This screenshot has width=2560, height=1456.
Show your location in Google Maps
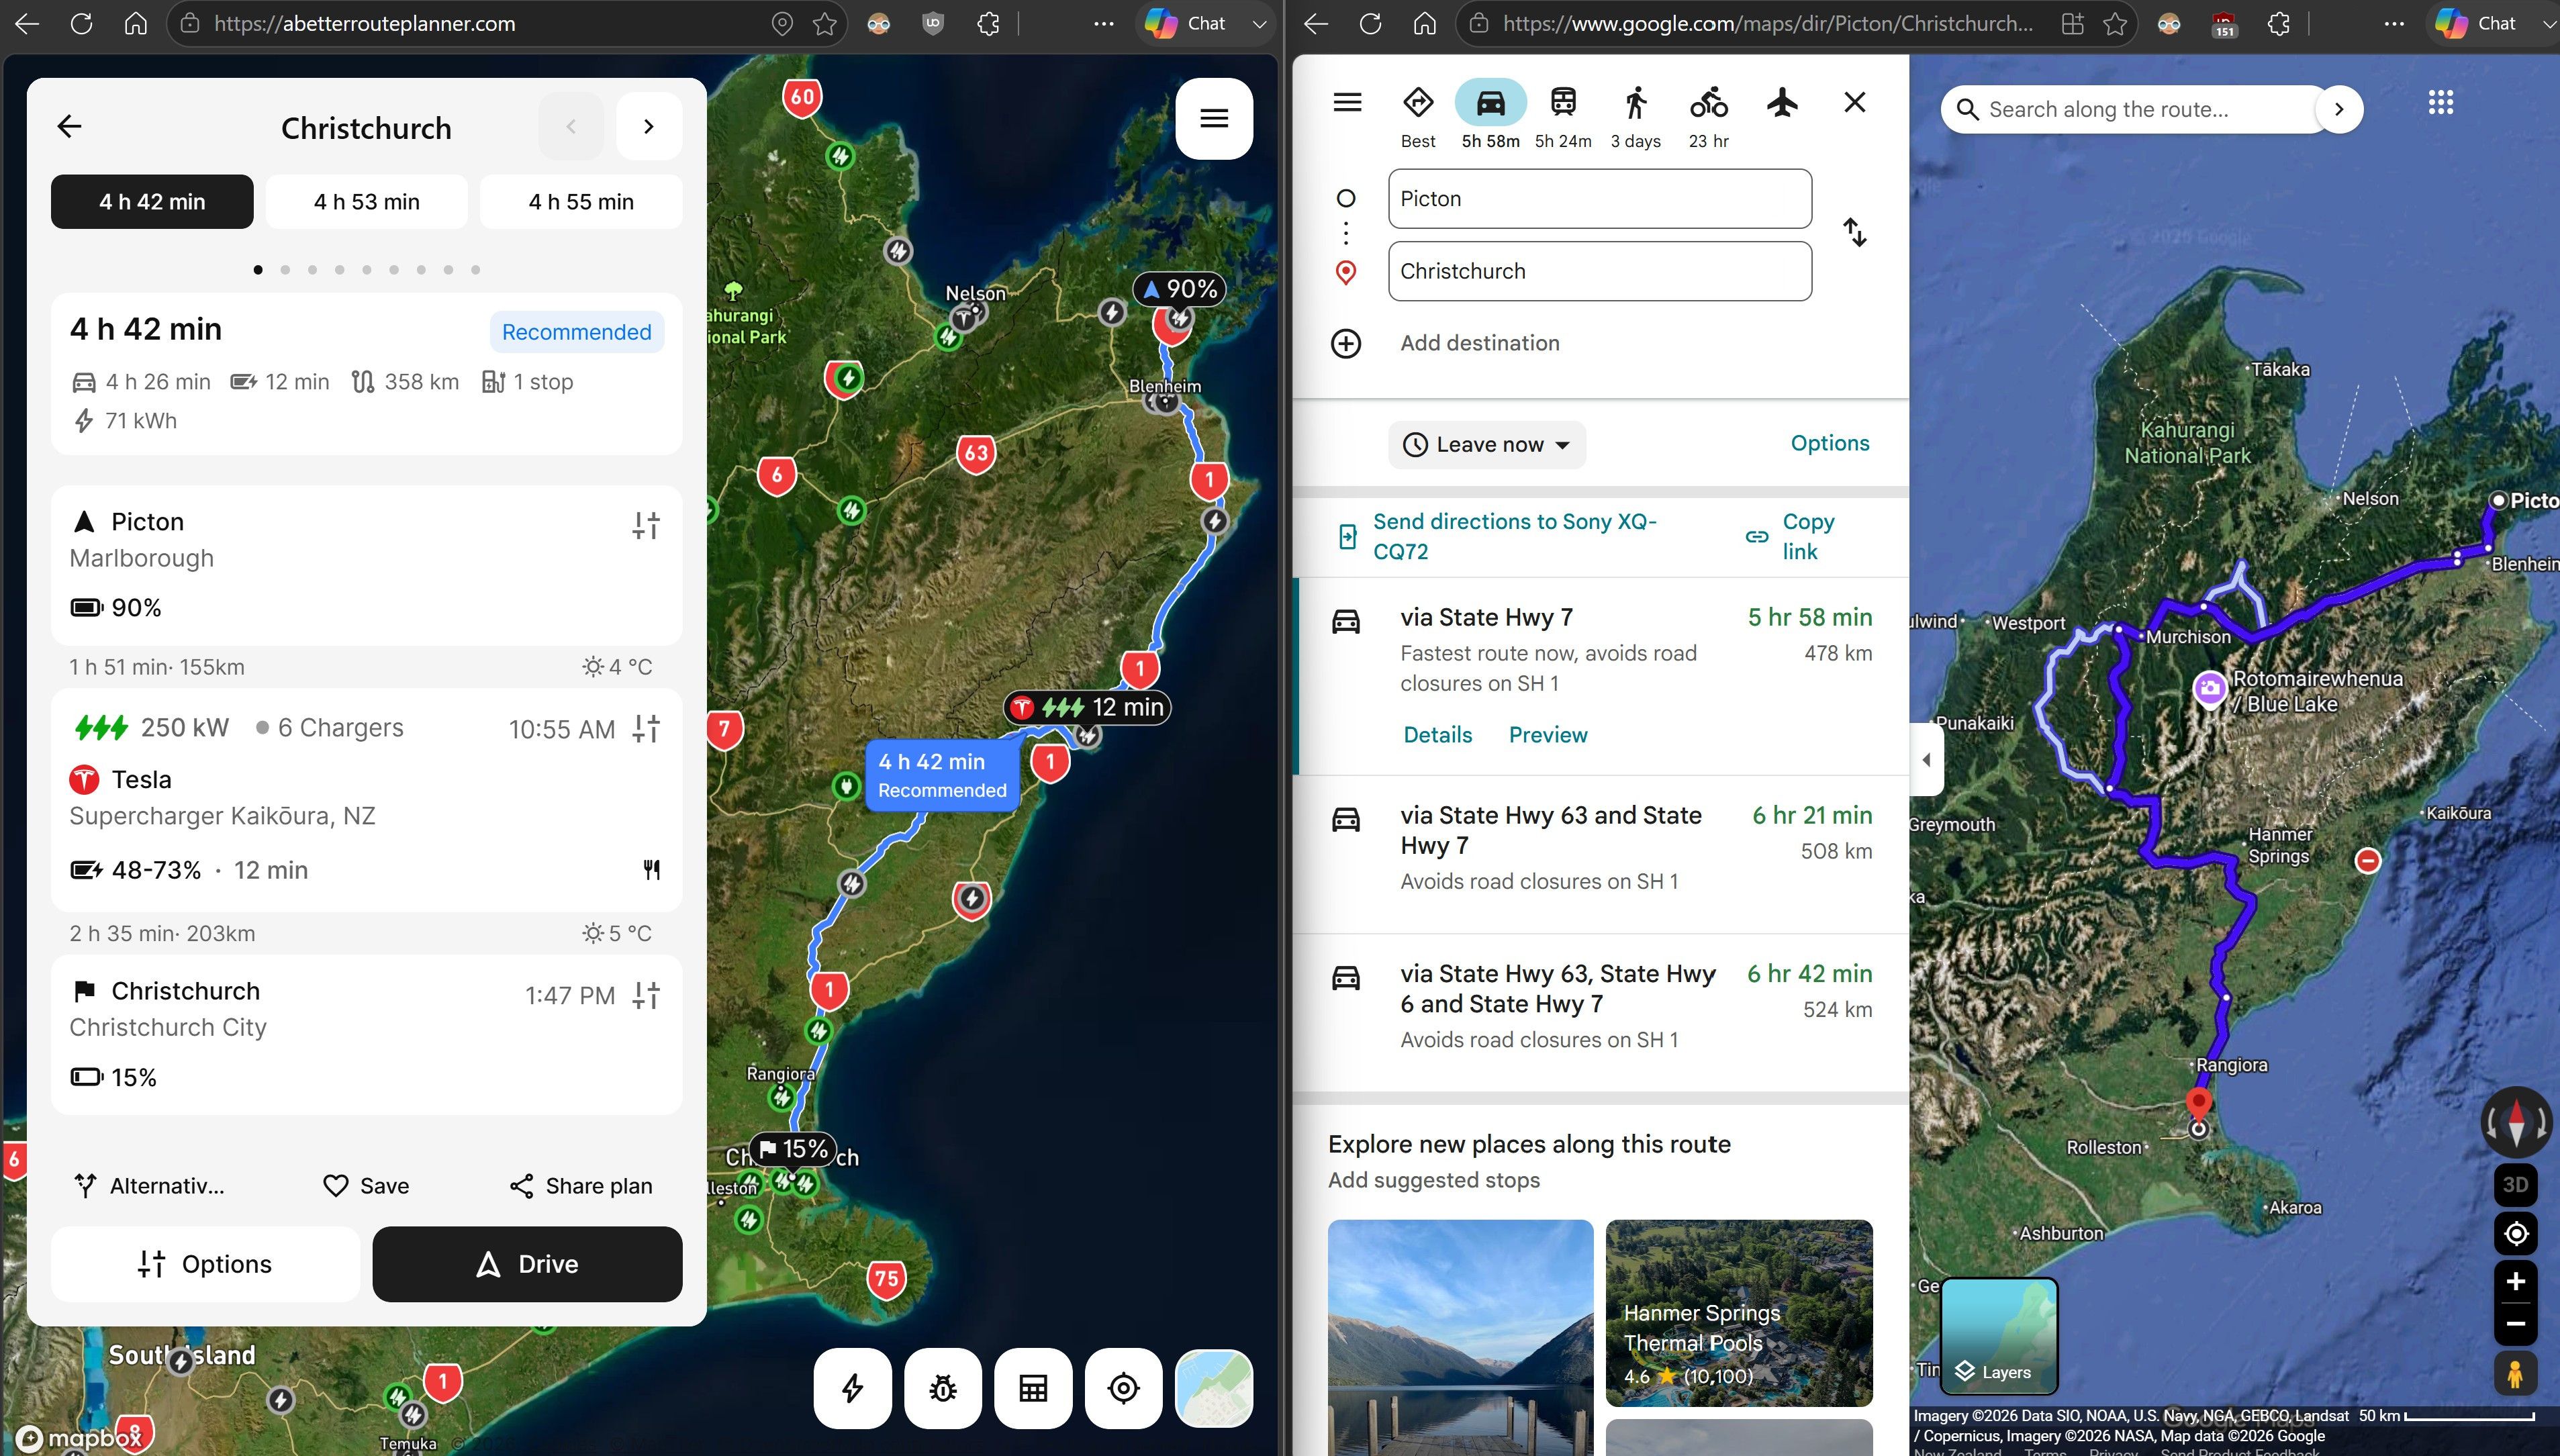click(x=2515, y=1234)
